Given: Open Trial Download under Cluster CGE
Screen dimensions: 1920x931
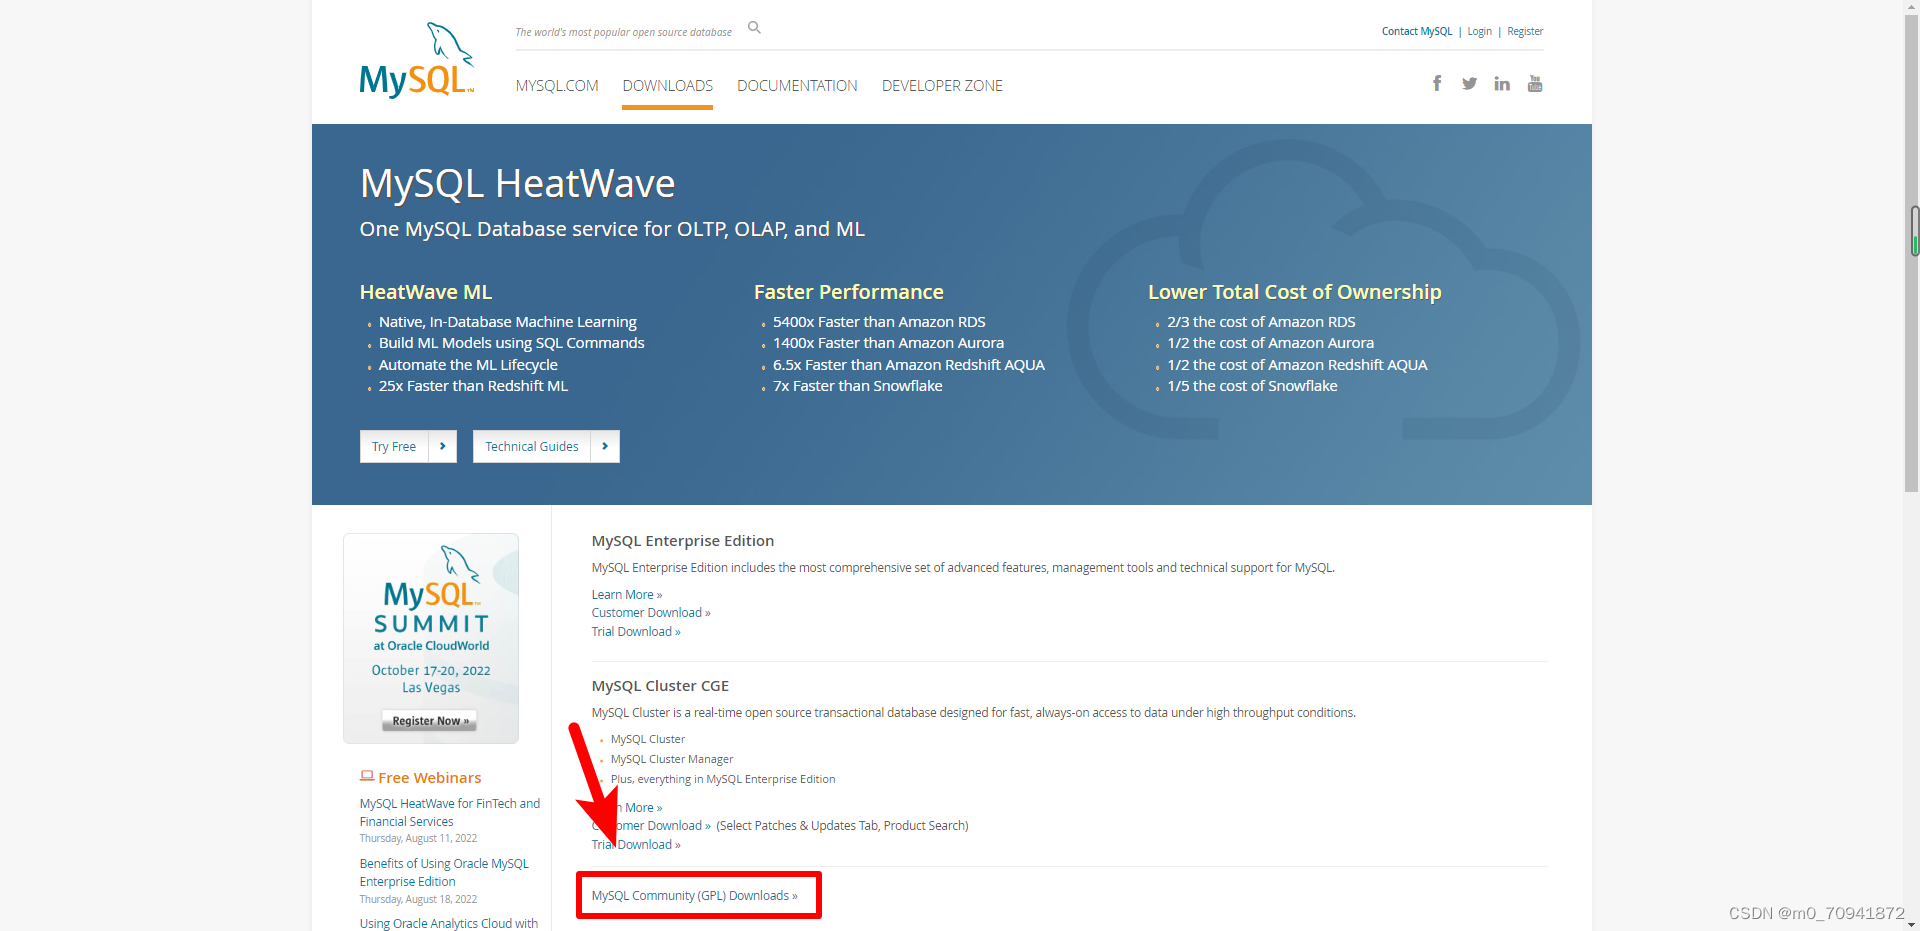Looking at the screenshot, I should click(636, 845).
